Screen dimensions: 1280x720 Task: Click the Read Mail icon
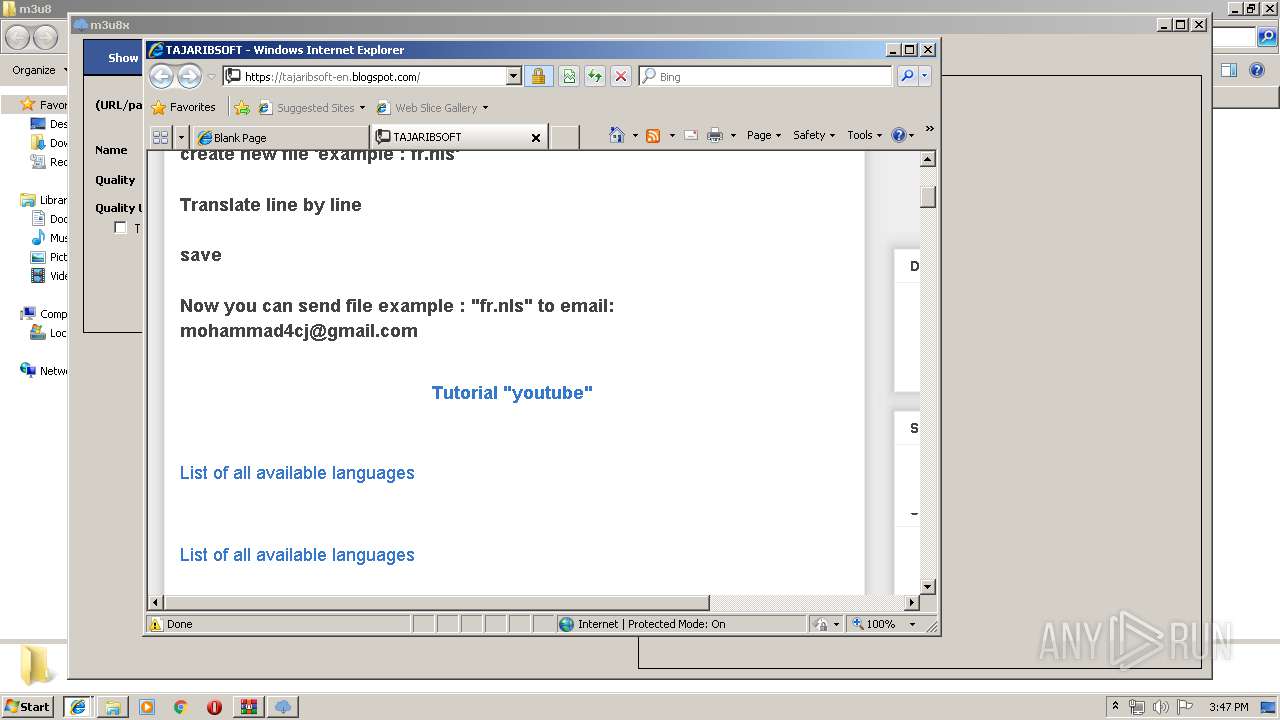(691, 135)
